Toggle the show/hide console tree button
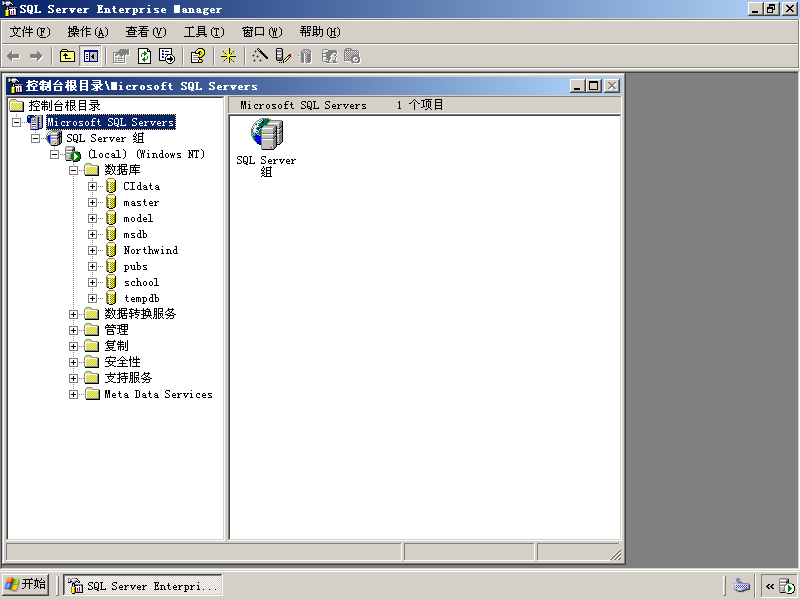This screenshot has width=800, height=600. click(x=91, y=56)
